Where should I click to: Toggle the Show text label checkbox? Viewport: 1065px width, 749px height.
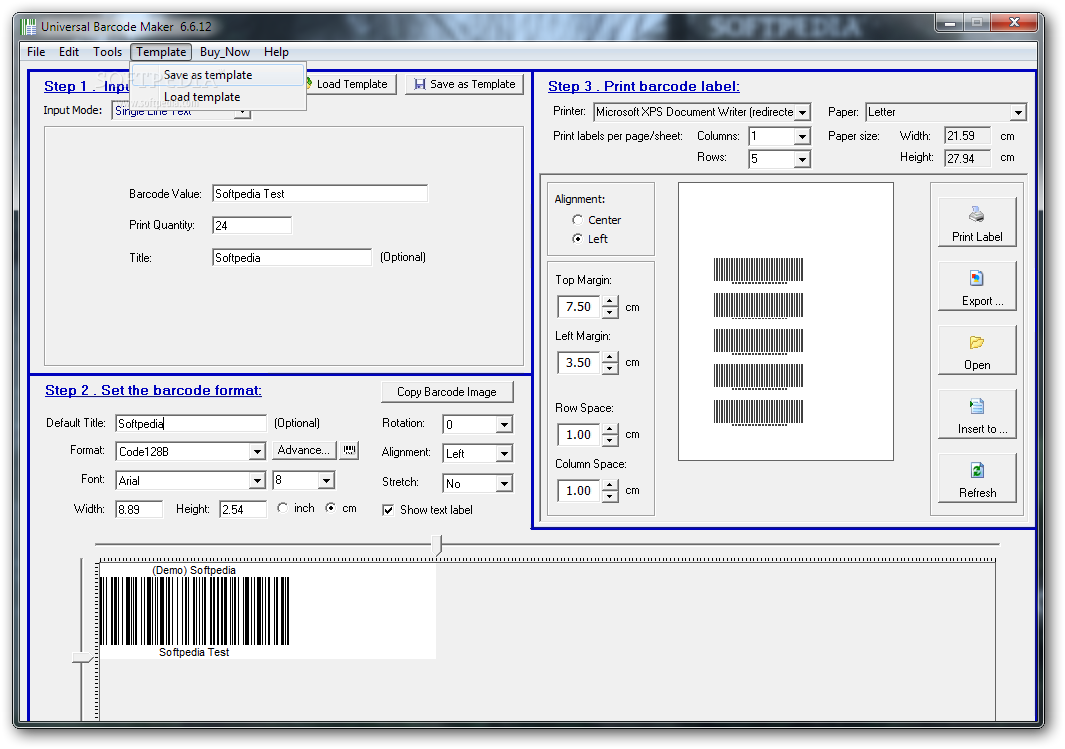click(x=388, y=510)
